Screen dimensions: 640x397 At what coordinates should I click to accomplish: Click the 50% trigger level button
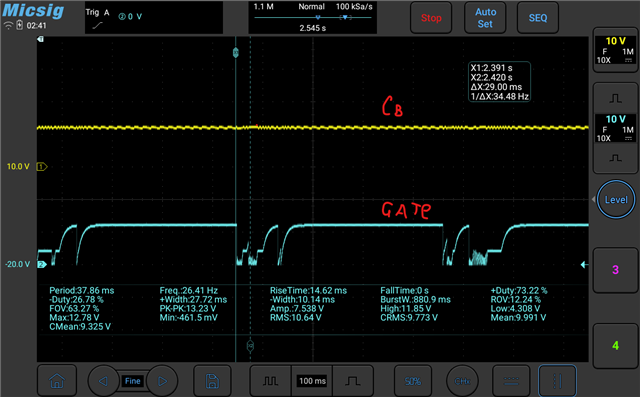coord(413,381)
